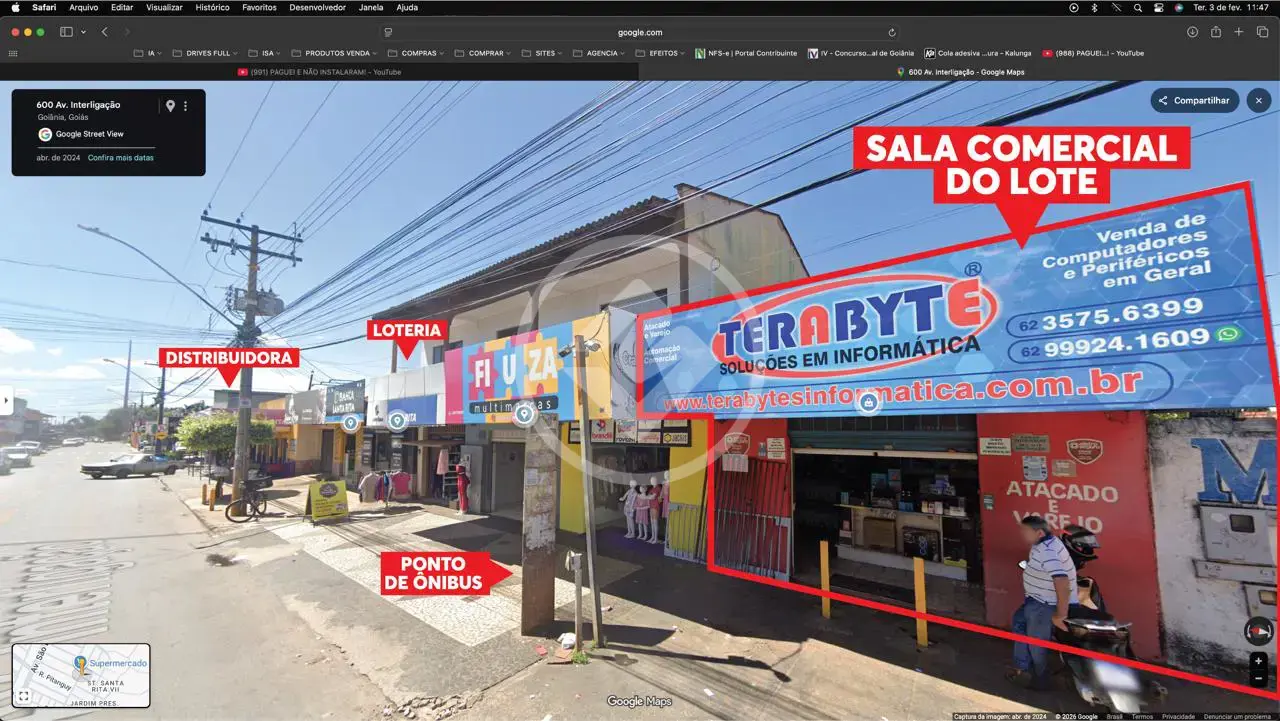Open the three-dot options in address card
Screen dimensions: 1280x721
point(185,105)
